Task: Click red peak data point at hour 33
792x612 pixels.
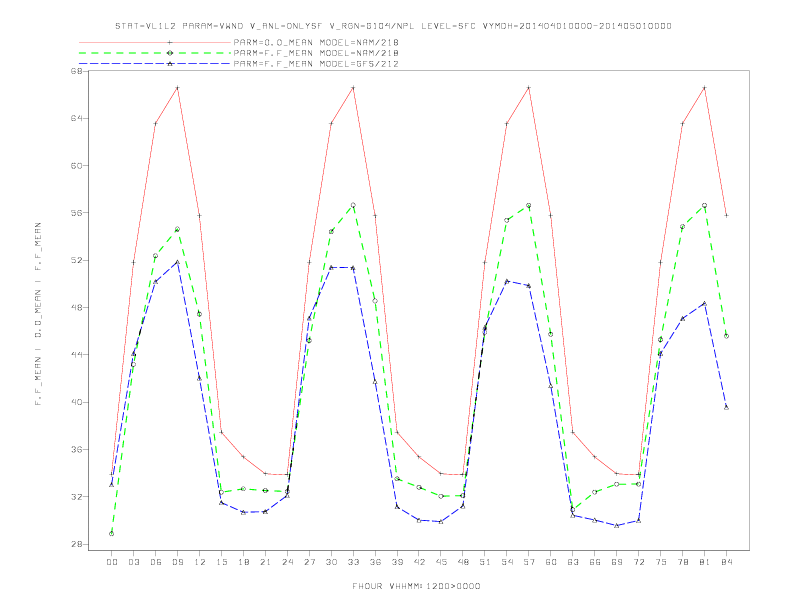Action: 353,88
